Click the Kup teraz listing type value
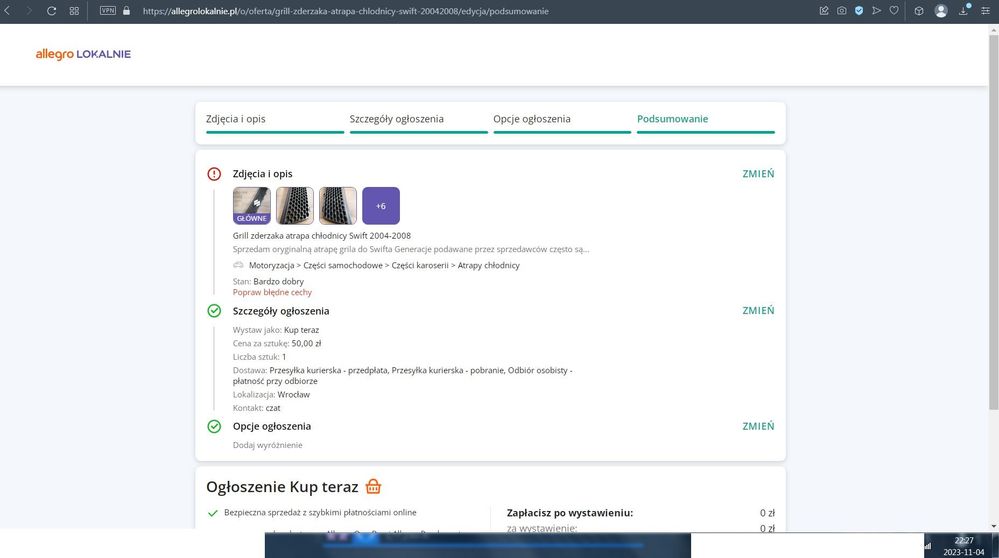The image size is (999, 558). pos(301,330)
